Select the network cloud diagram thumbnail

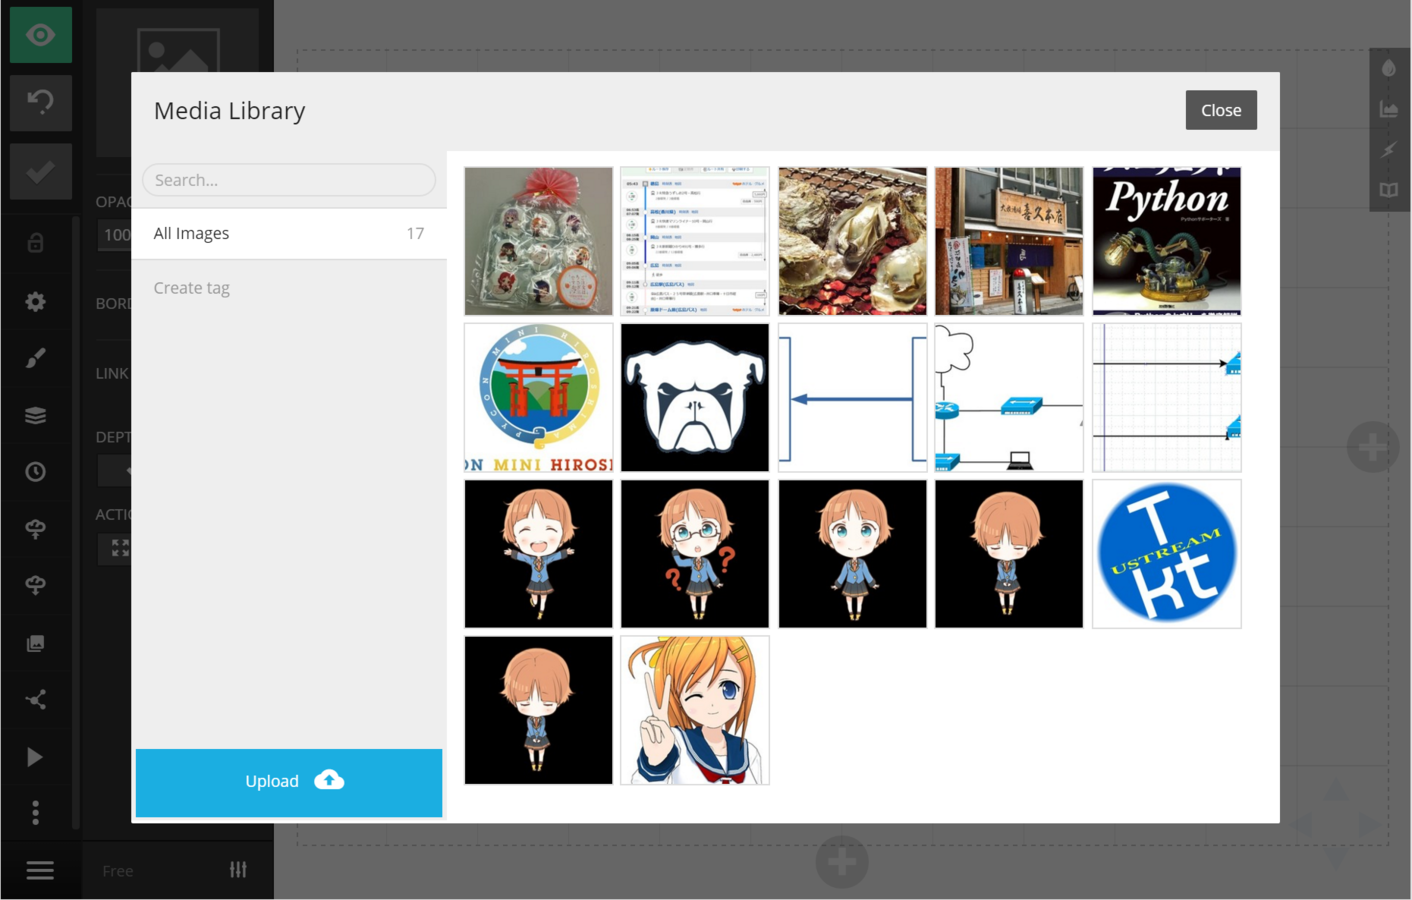coord(1009,397)
